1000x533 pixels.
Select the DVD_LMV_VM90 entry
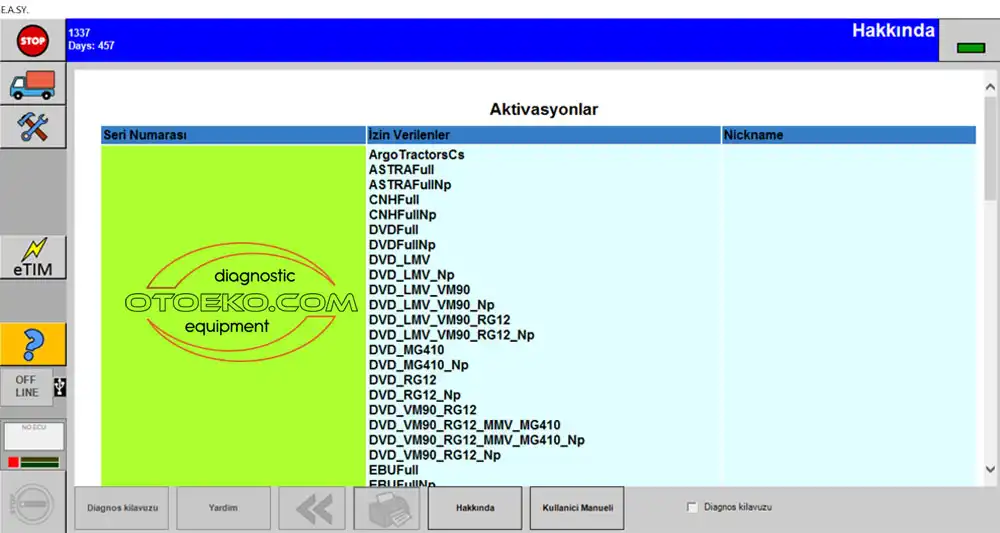(419, 289)
